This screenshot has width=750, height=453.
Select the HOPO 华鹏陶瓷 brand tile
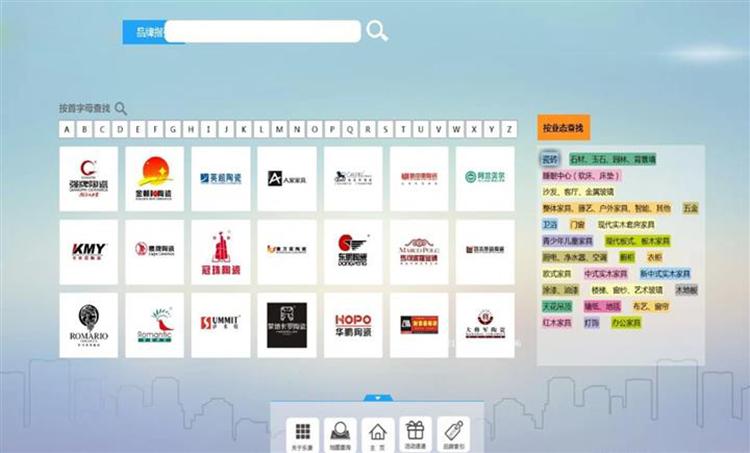[x=353, y=324]
